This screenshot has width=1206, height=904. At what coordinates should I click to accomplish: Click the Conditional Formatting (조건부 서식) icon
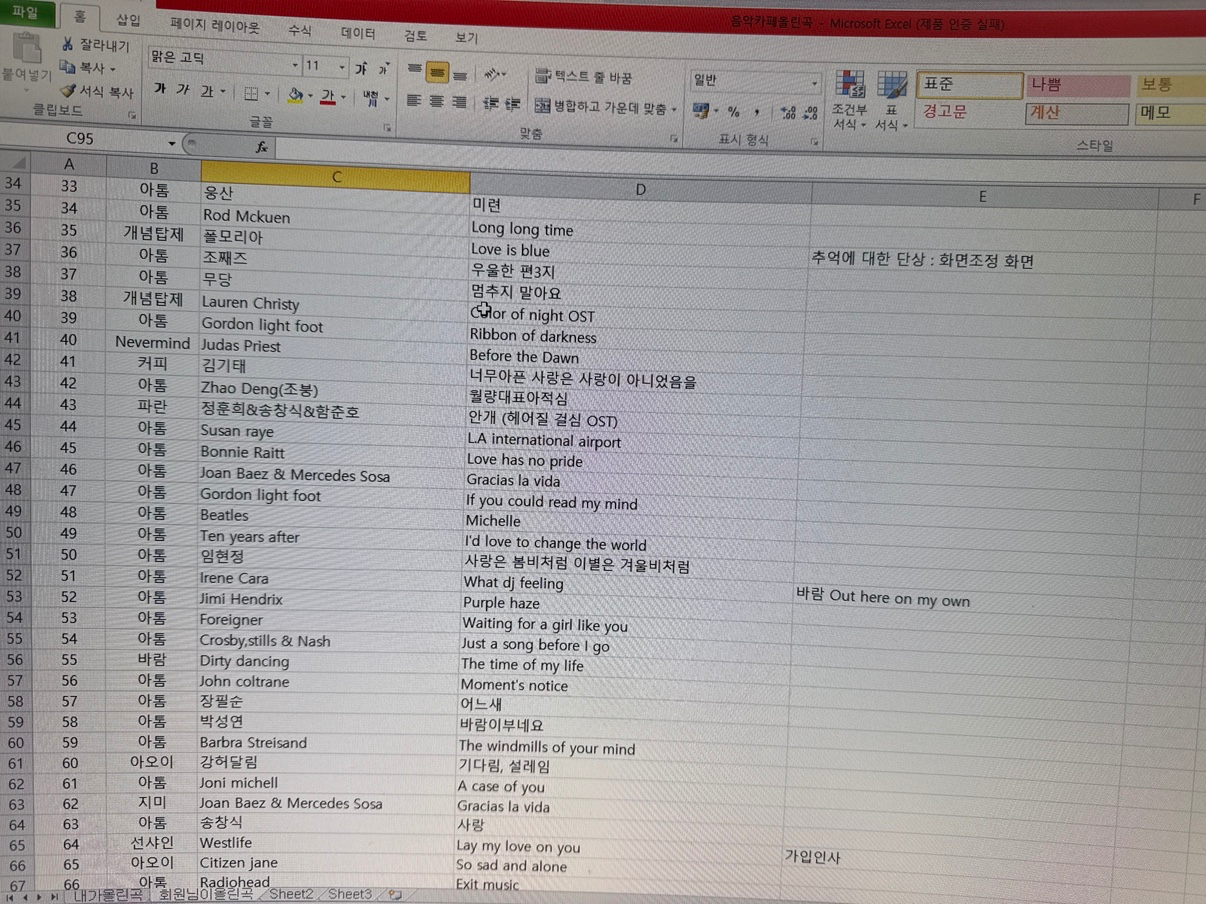pos(850,87)
